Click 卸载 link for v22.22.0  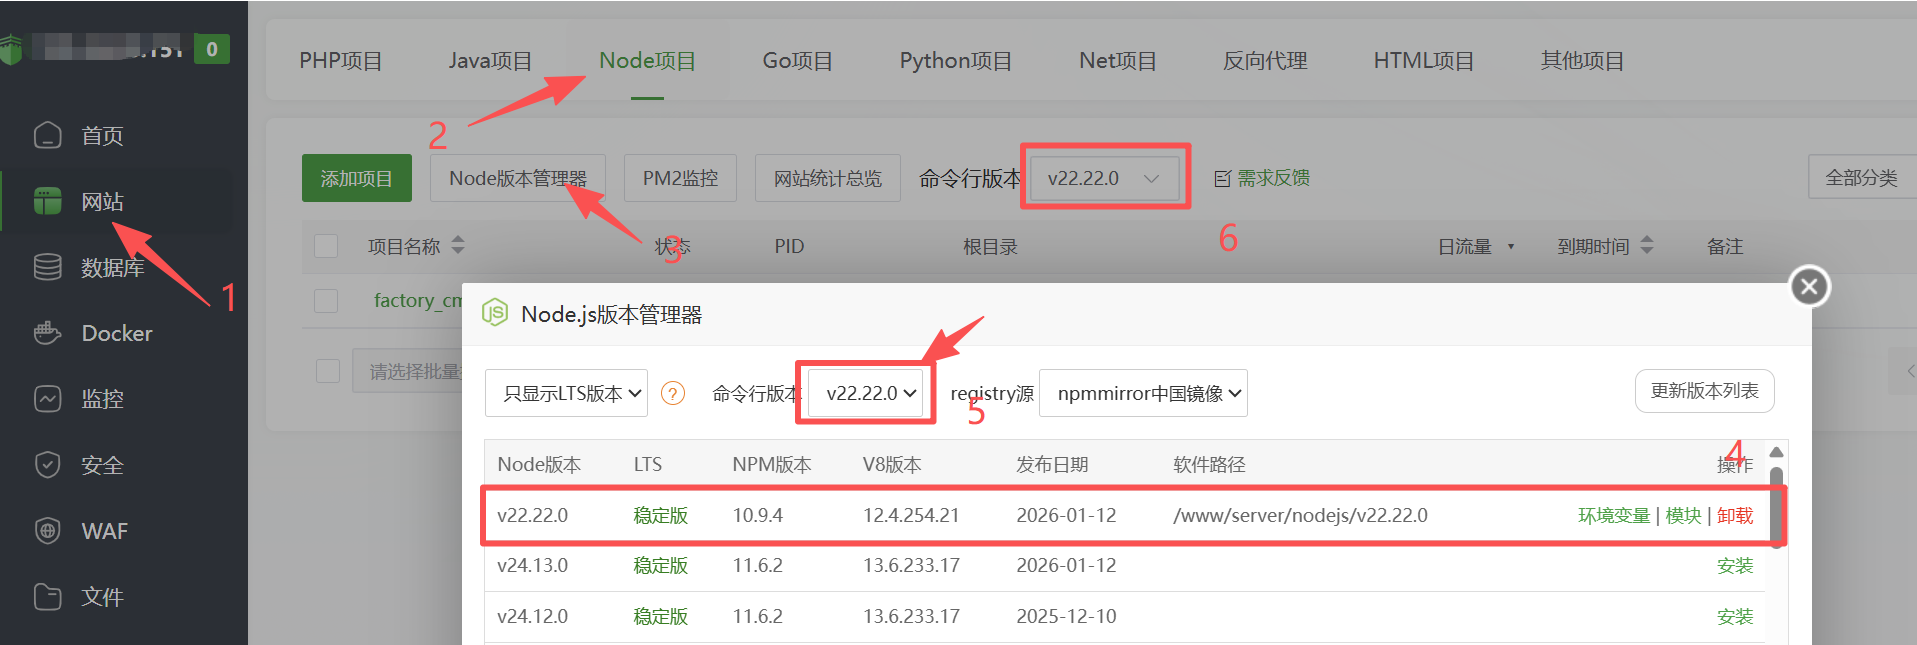[x=1735, y=516]
